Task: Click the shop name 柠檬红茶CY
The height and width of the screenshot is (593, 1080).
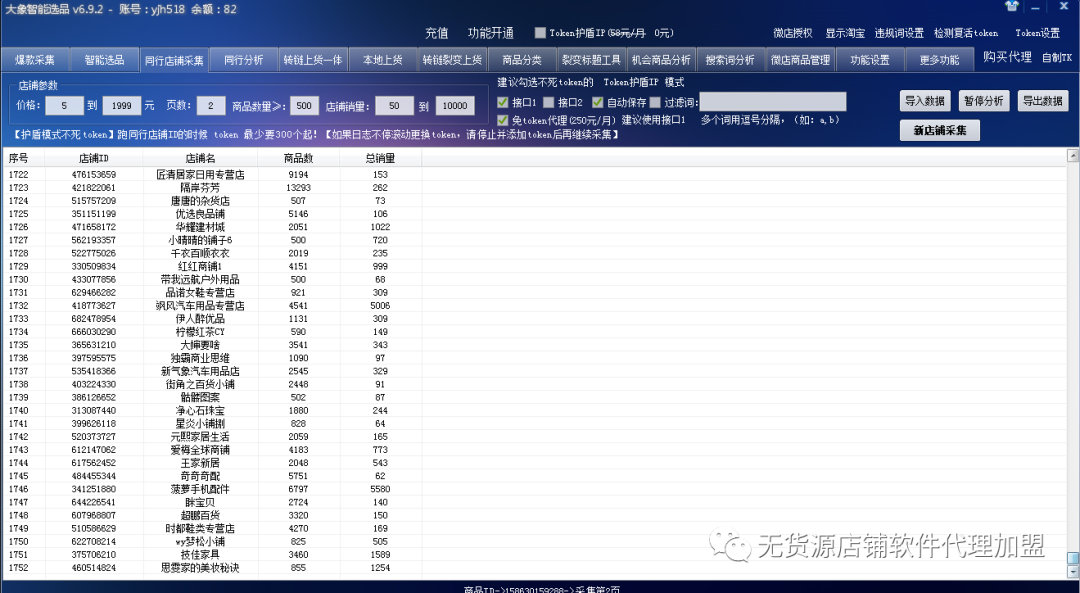Action: [200, 332]
